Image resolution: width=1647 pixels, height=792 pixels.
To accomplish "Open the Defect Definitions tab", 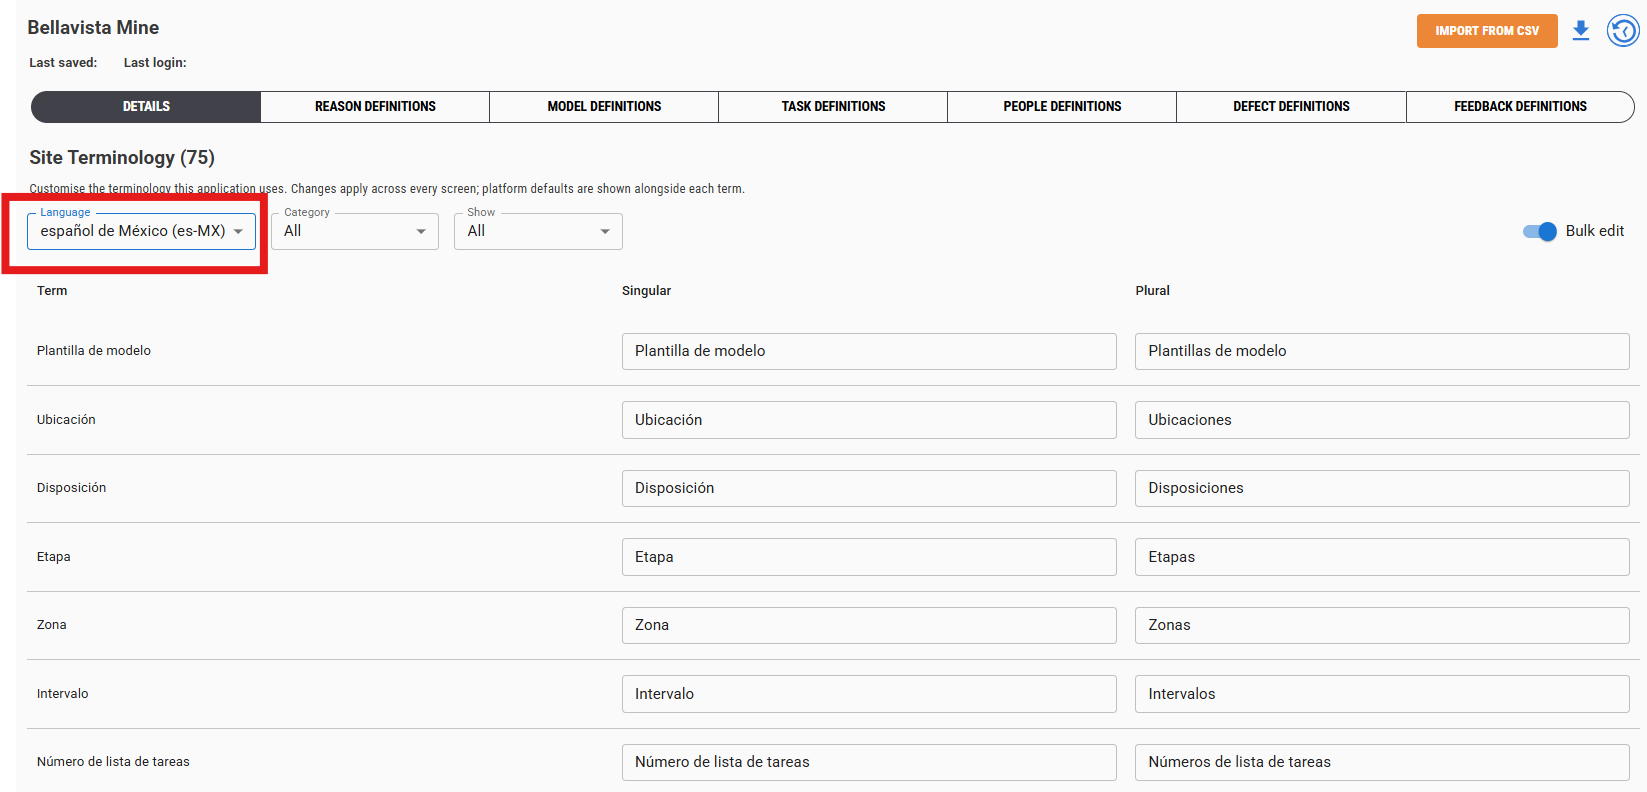I will pos(1291,107).
